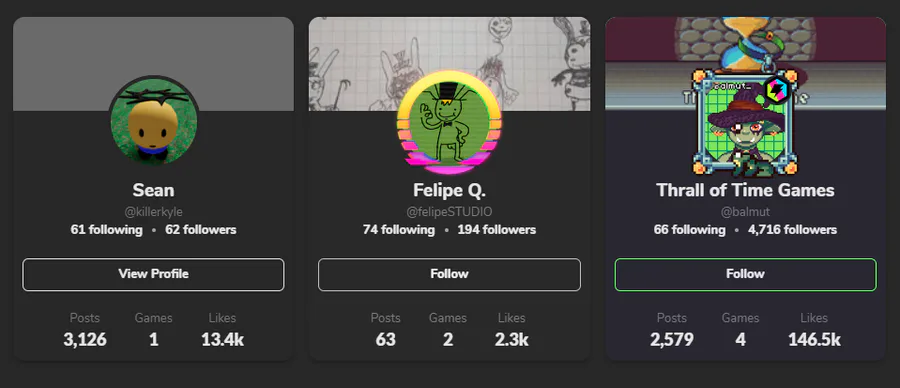
Task: Open Felipe Q.'s sketch drawings banner
Action: pyautogui.click(x=449, y=63)
